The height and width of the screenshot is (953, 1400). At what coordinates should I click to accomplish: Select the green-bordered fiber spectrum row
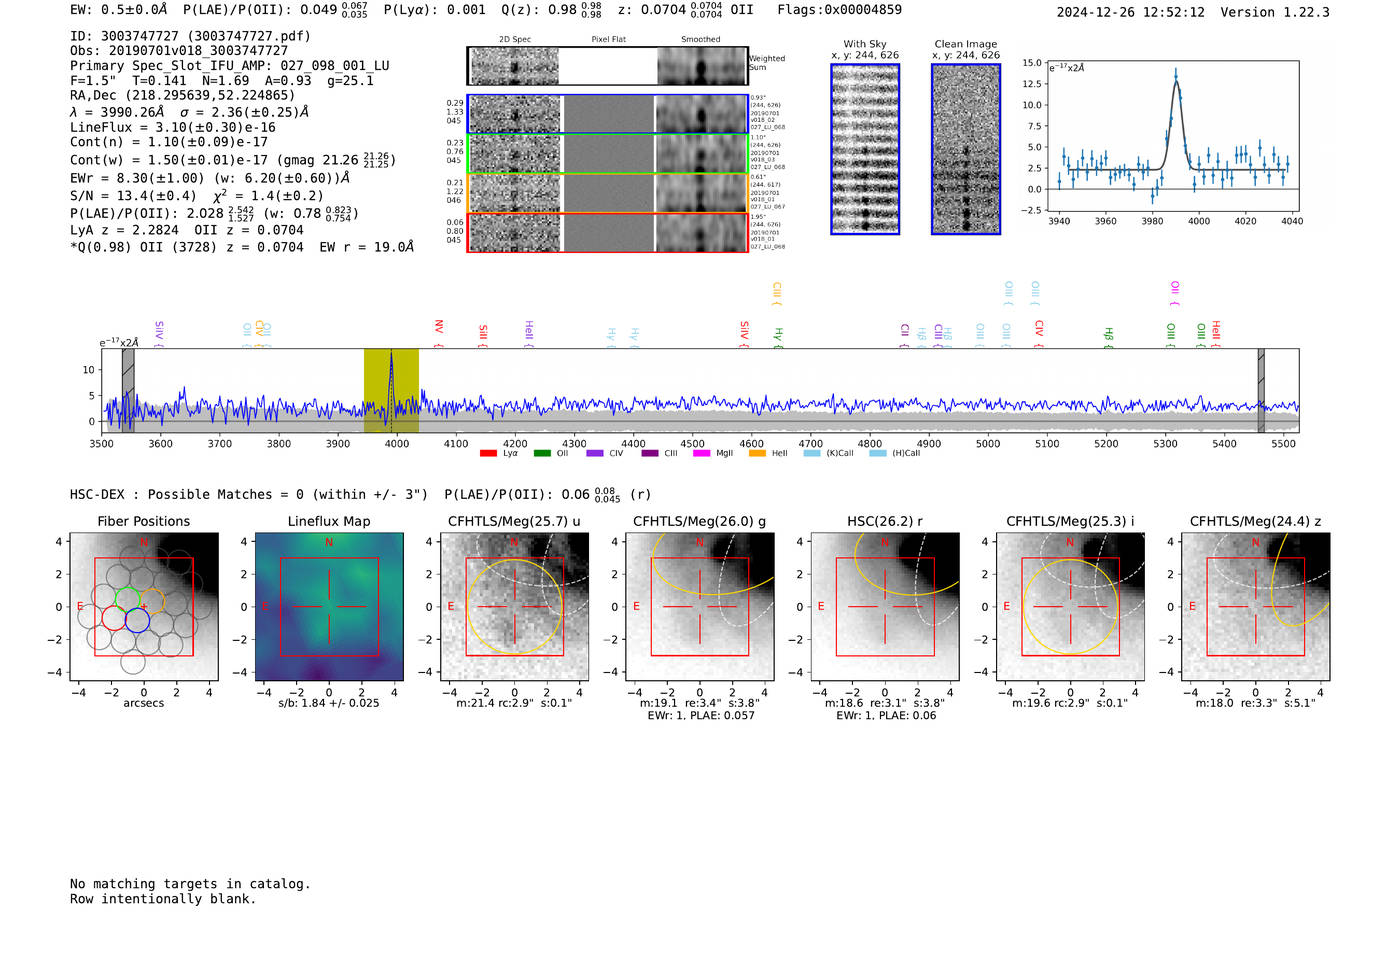coord(608,154)
